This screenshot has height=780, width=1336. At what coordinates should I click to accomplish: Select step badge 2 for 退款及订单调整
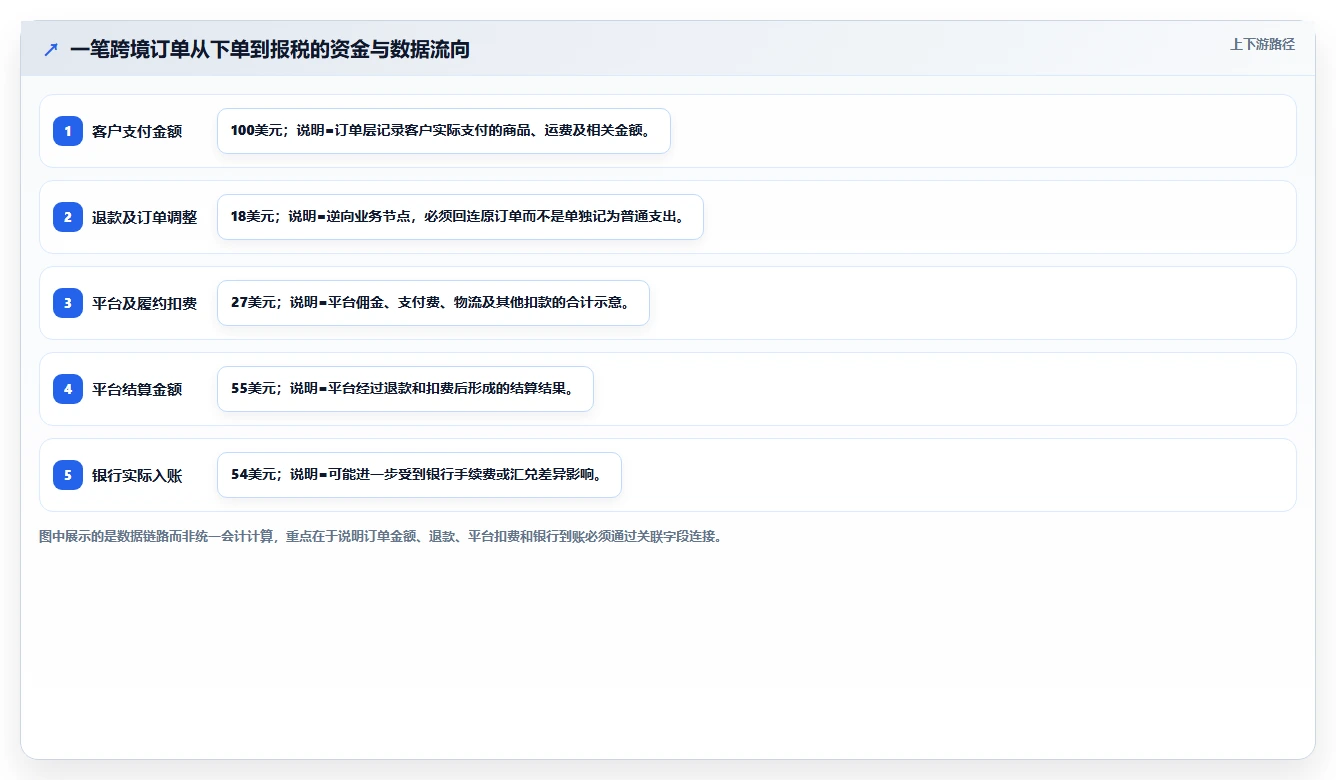(x=68, y=217)
